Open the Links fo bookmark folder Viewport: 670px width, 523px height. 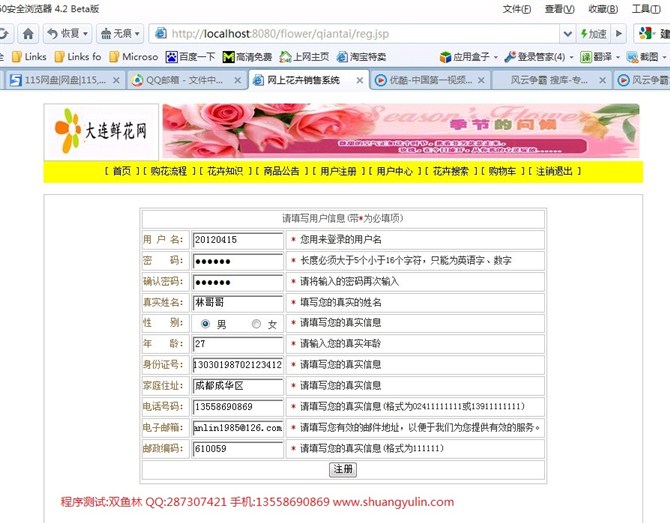78,57
